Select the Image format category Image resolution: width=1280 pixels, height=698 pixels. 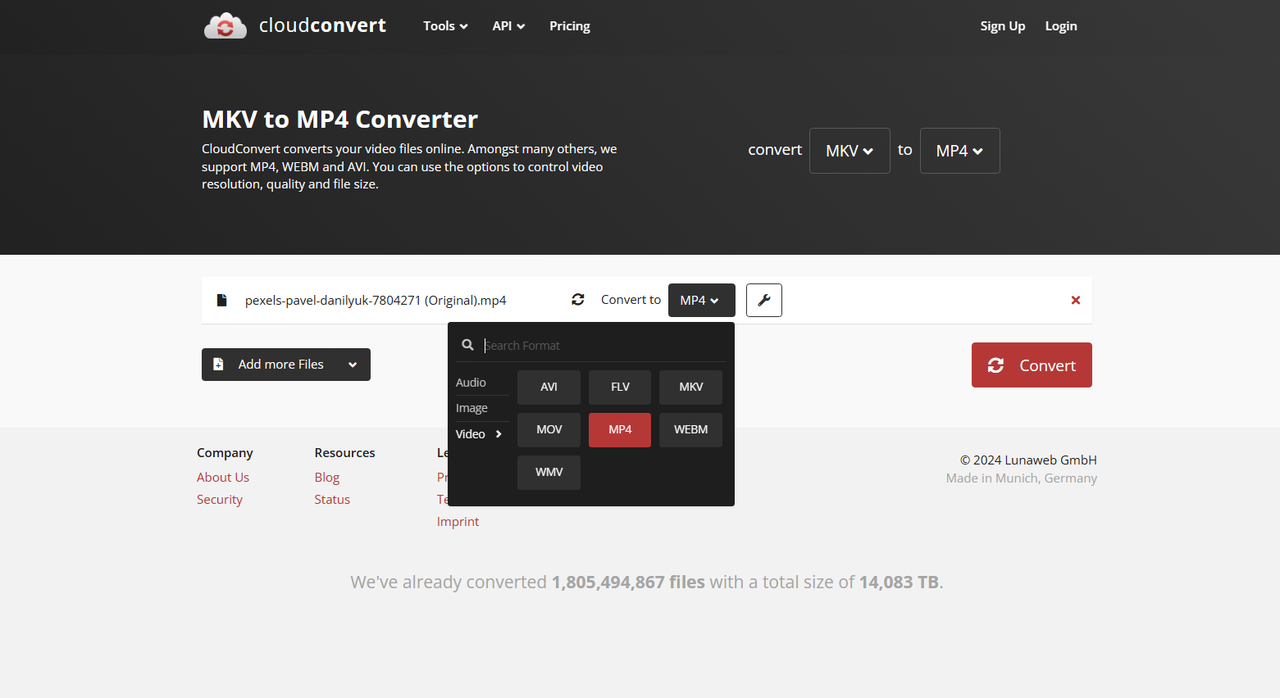click(472, 408)
